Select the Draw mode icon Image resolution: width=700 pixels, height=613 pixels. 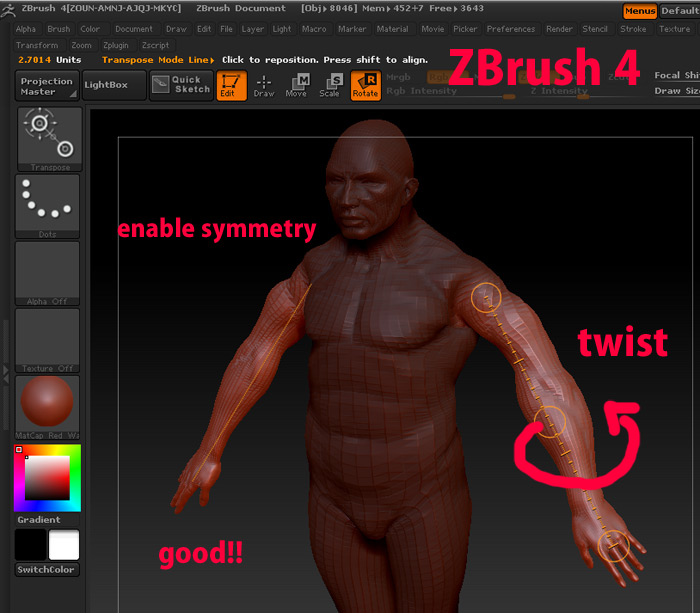(264, 85)
